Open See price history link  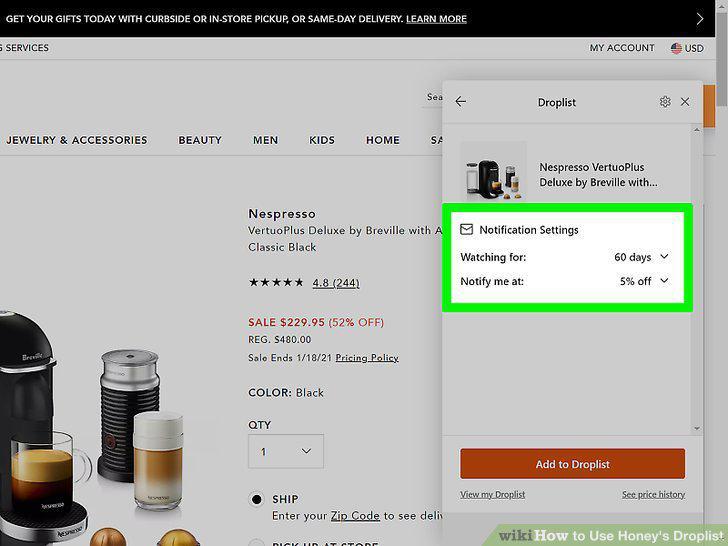click(x=654, y=494)
